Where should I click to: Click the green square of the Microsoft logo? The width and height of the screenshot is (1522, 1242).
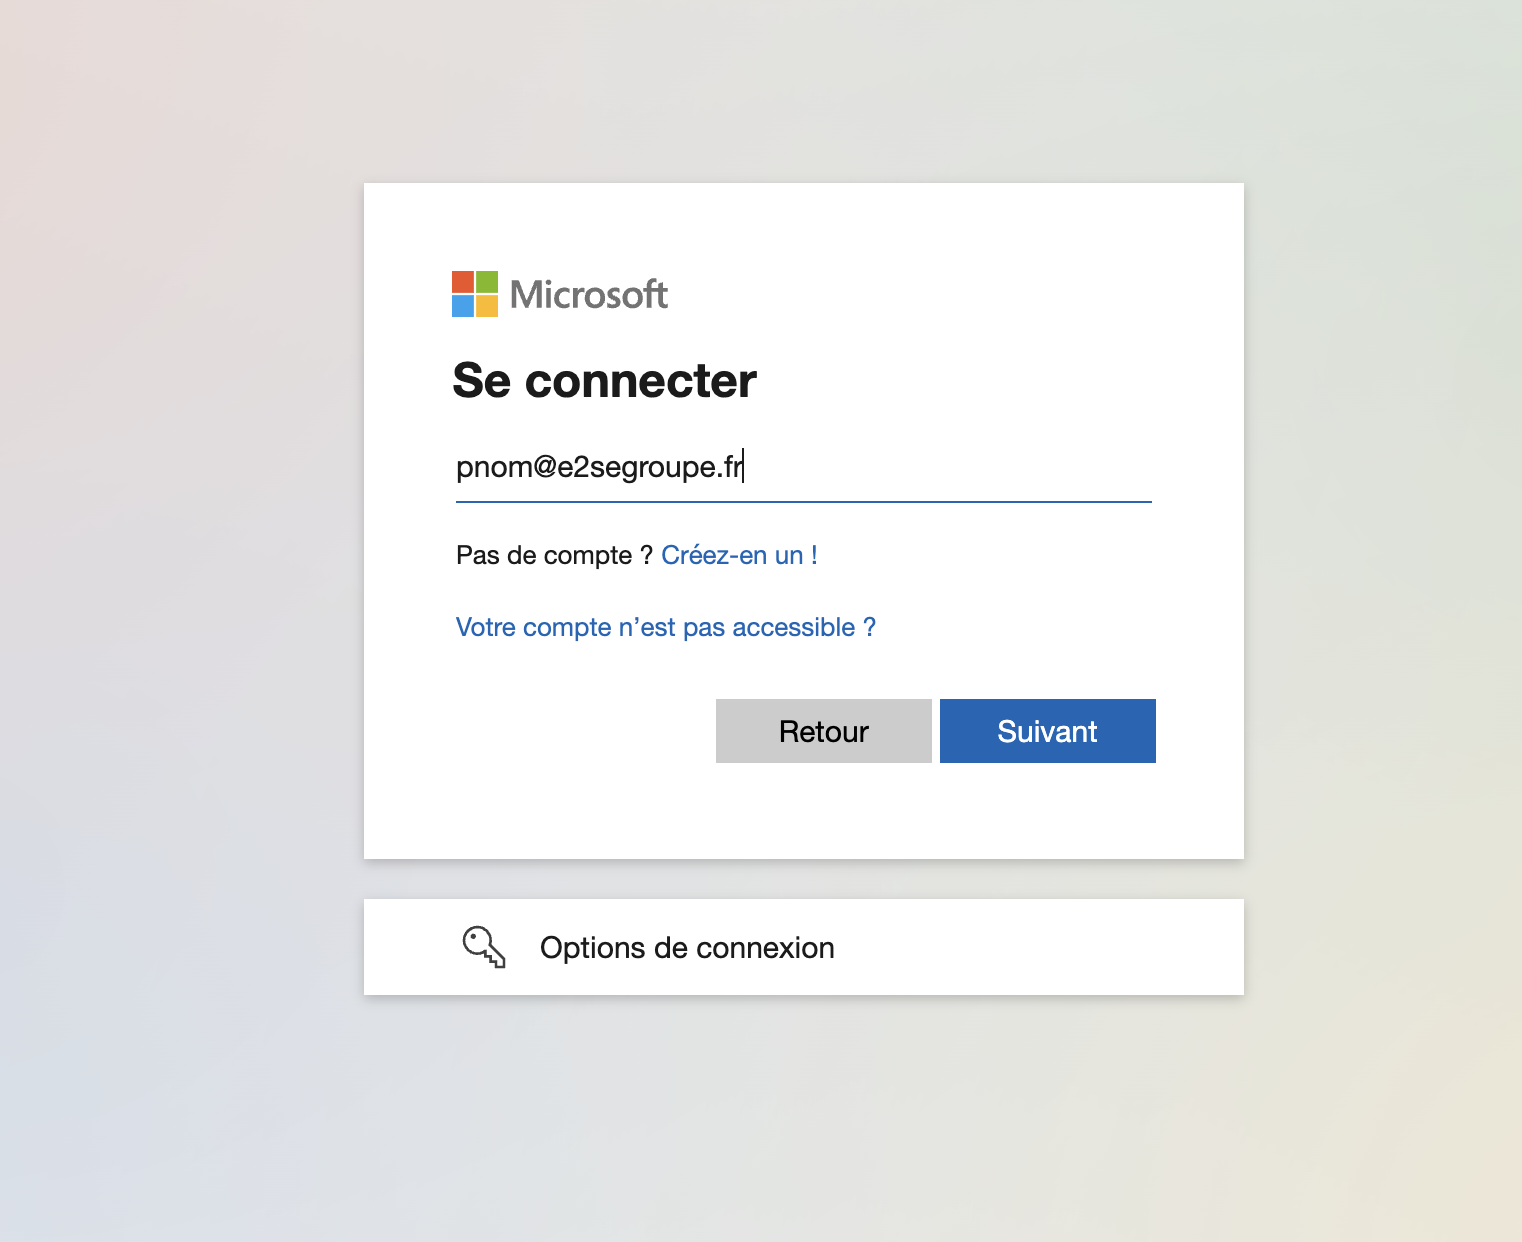tap(487, 282)
